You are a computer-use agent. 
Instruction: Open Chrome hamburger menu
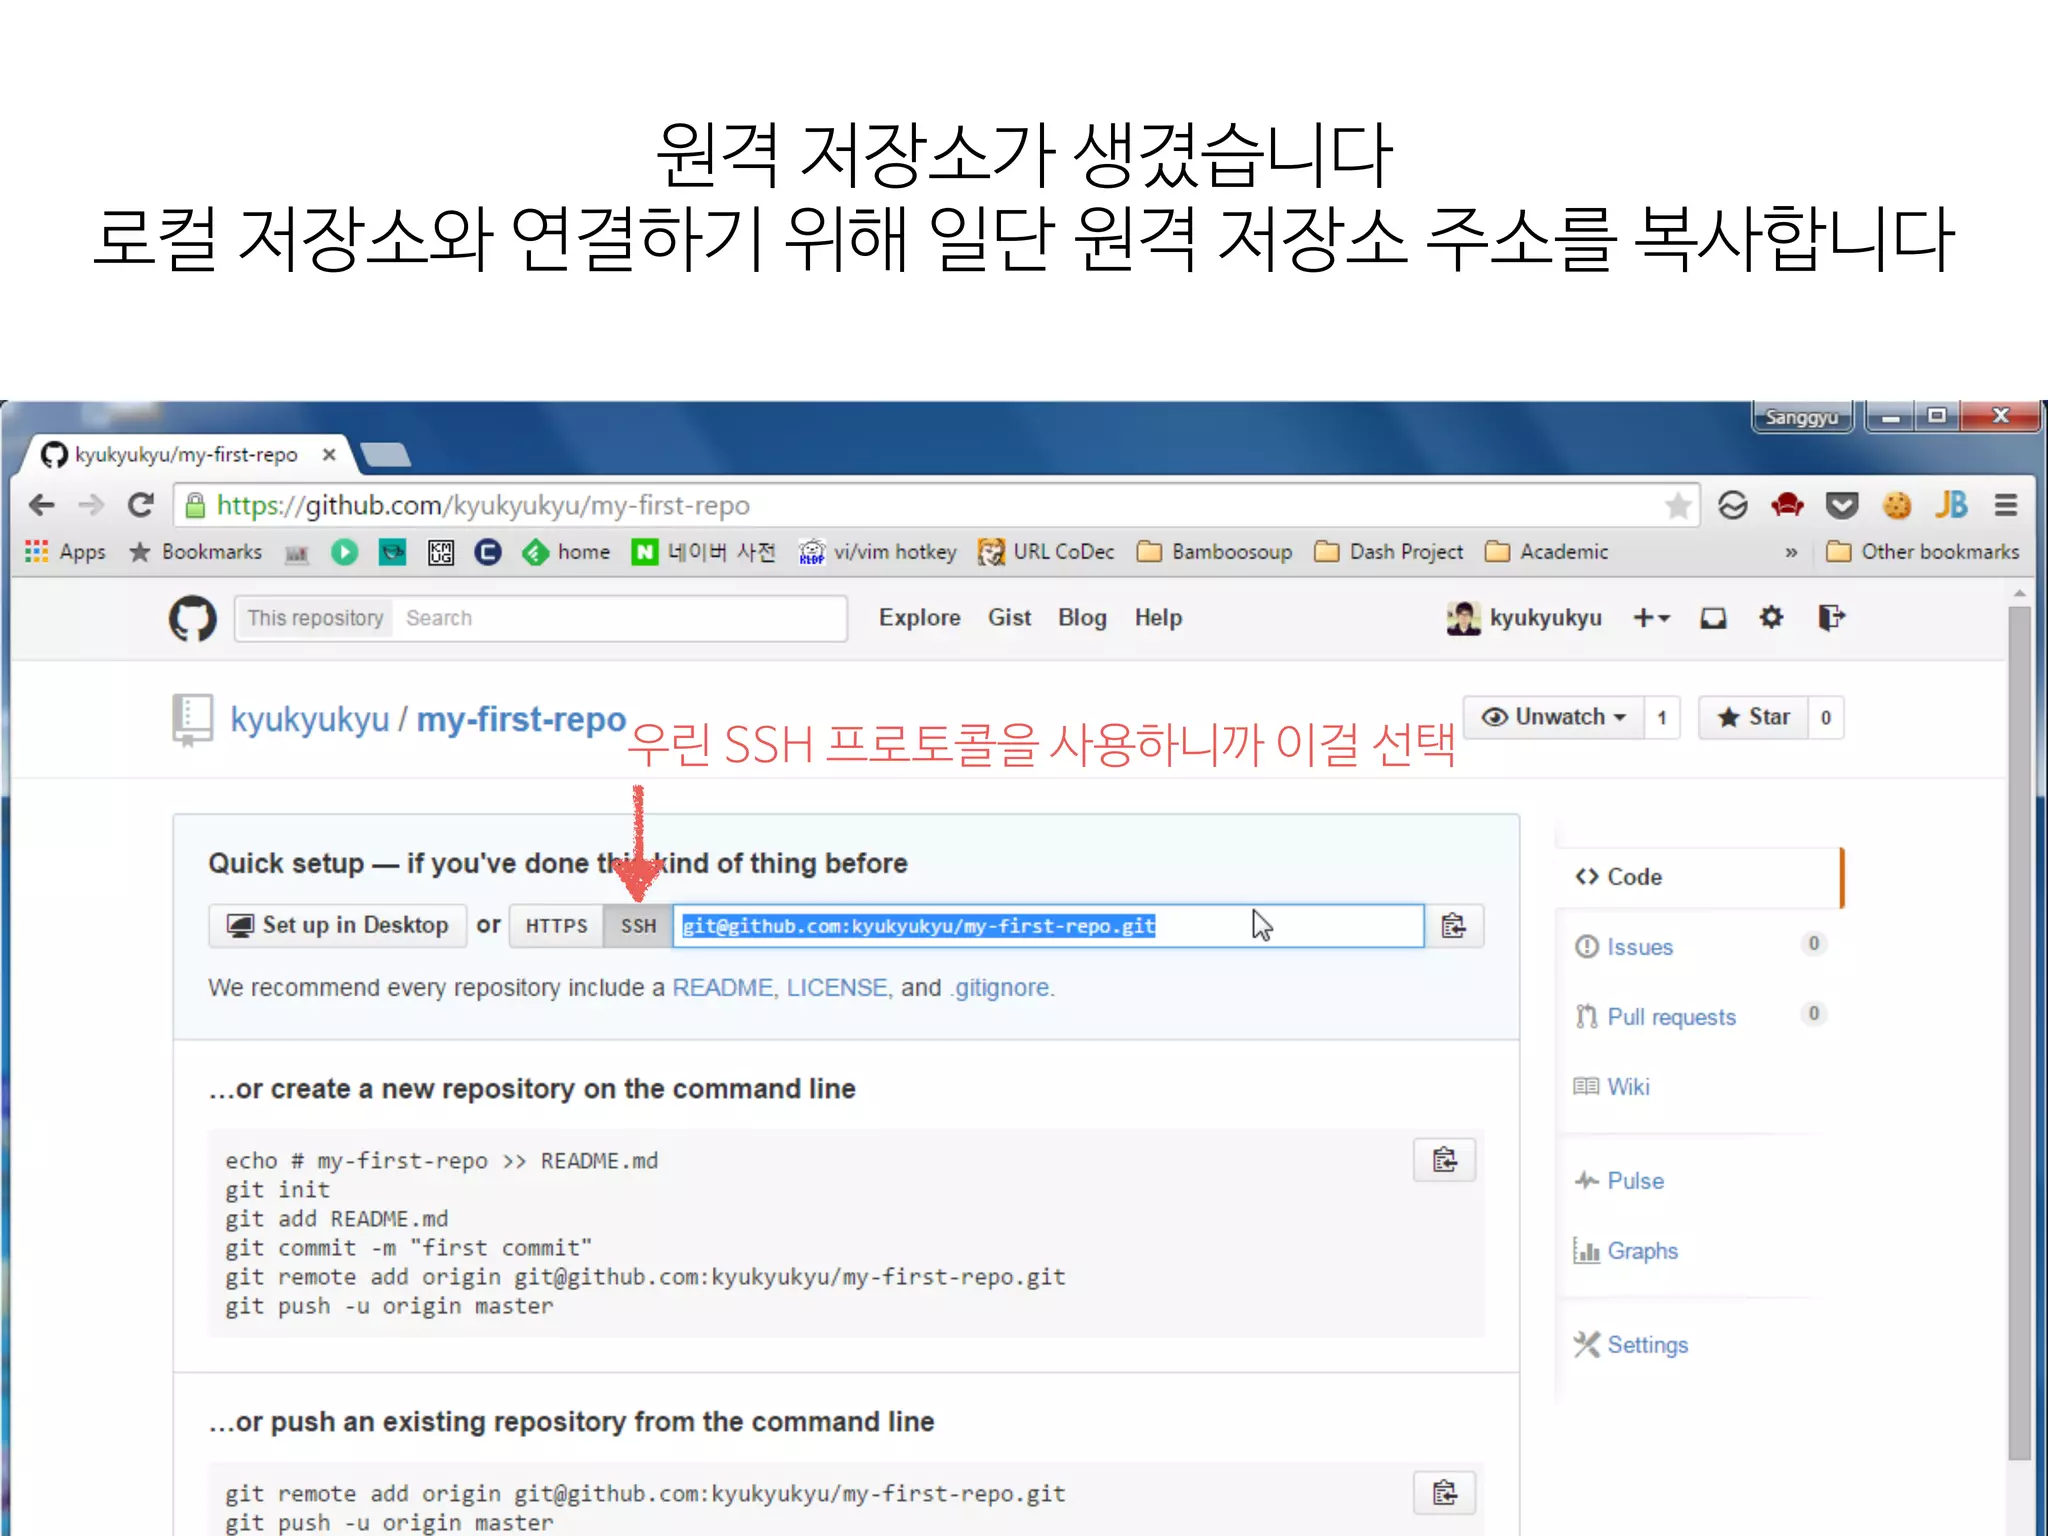pyautogui.click(x=2005, y=505)
